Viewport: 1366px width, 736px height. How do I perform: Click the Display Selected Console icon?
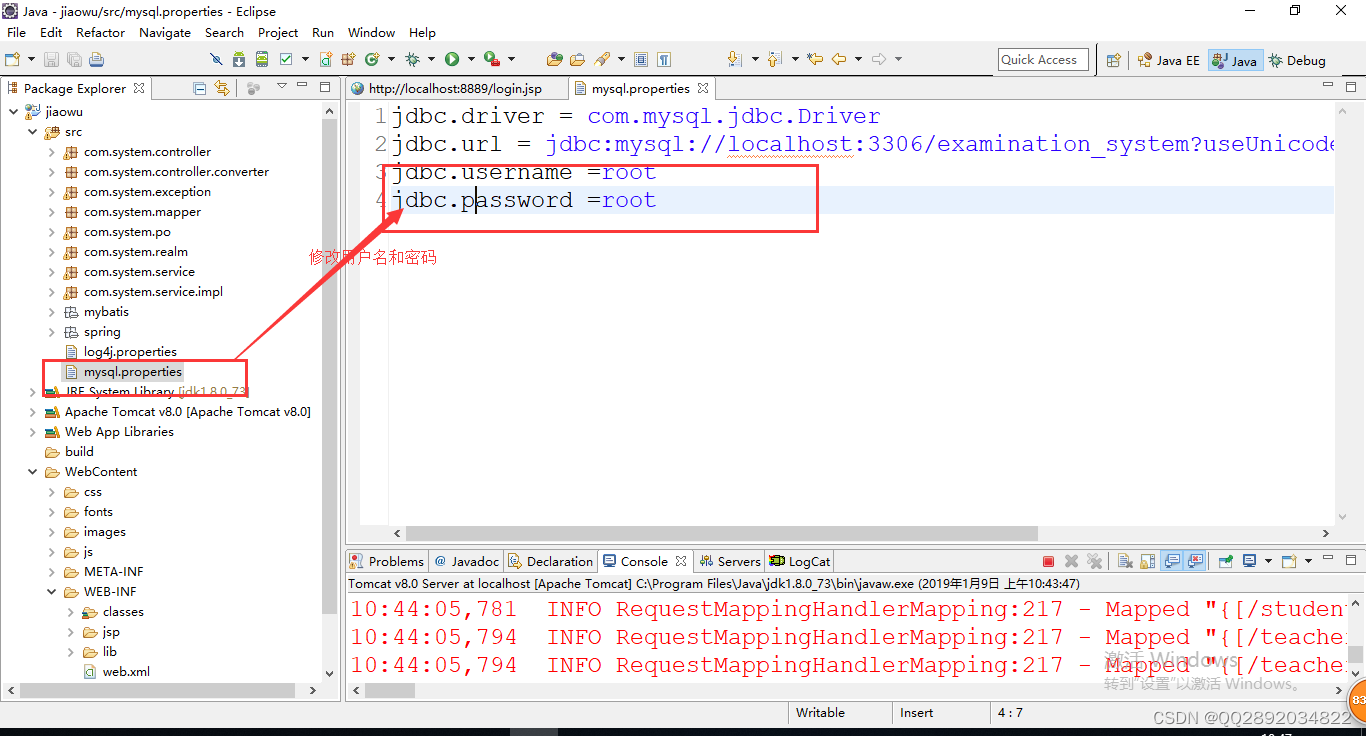tap(1251, 561)
